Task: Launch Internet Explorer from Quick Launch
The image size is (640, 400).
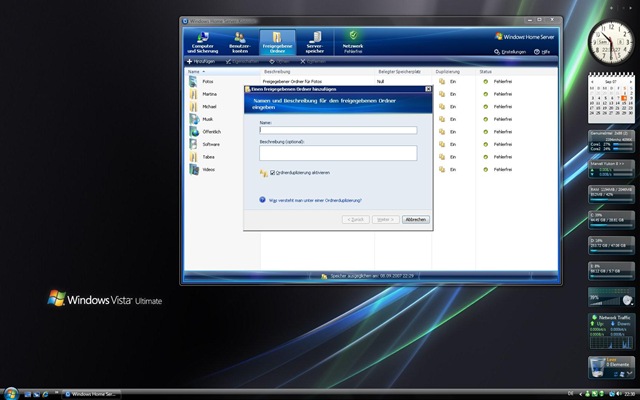Action: (x=45, y=394)
